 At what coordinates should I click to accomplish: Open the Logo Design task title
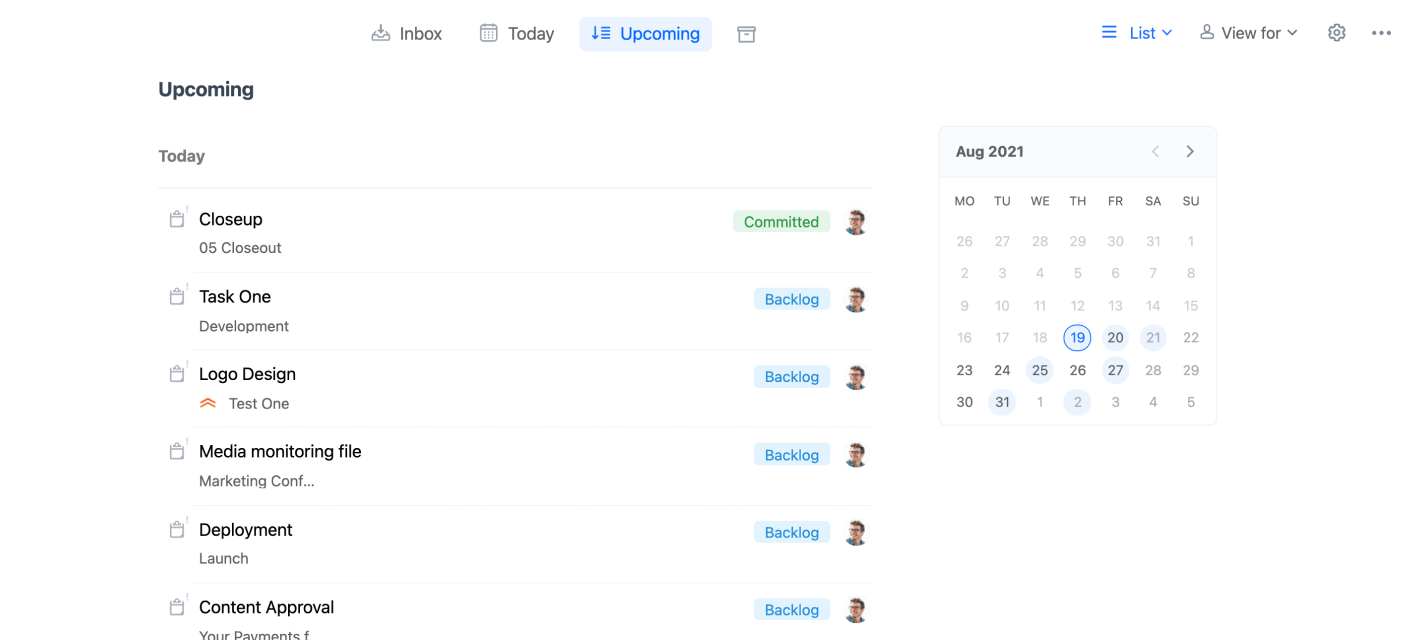247,374
